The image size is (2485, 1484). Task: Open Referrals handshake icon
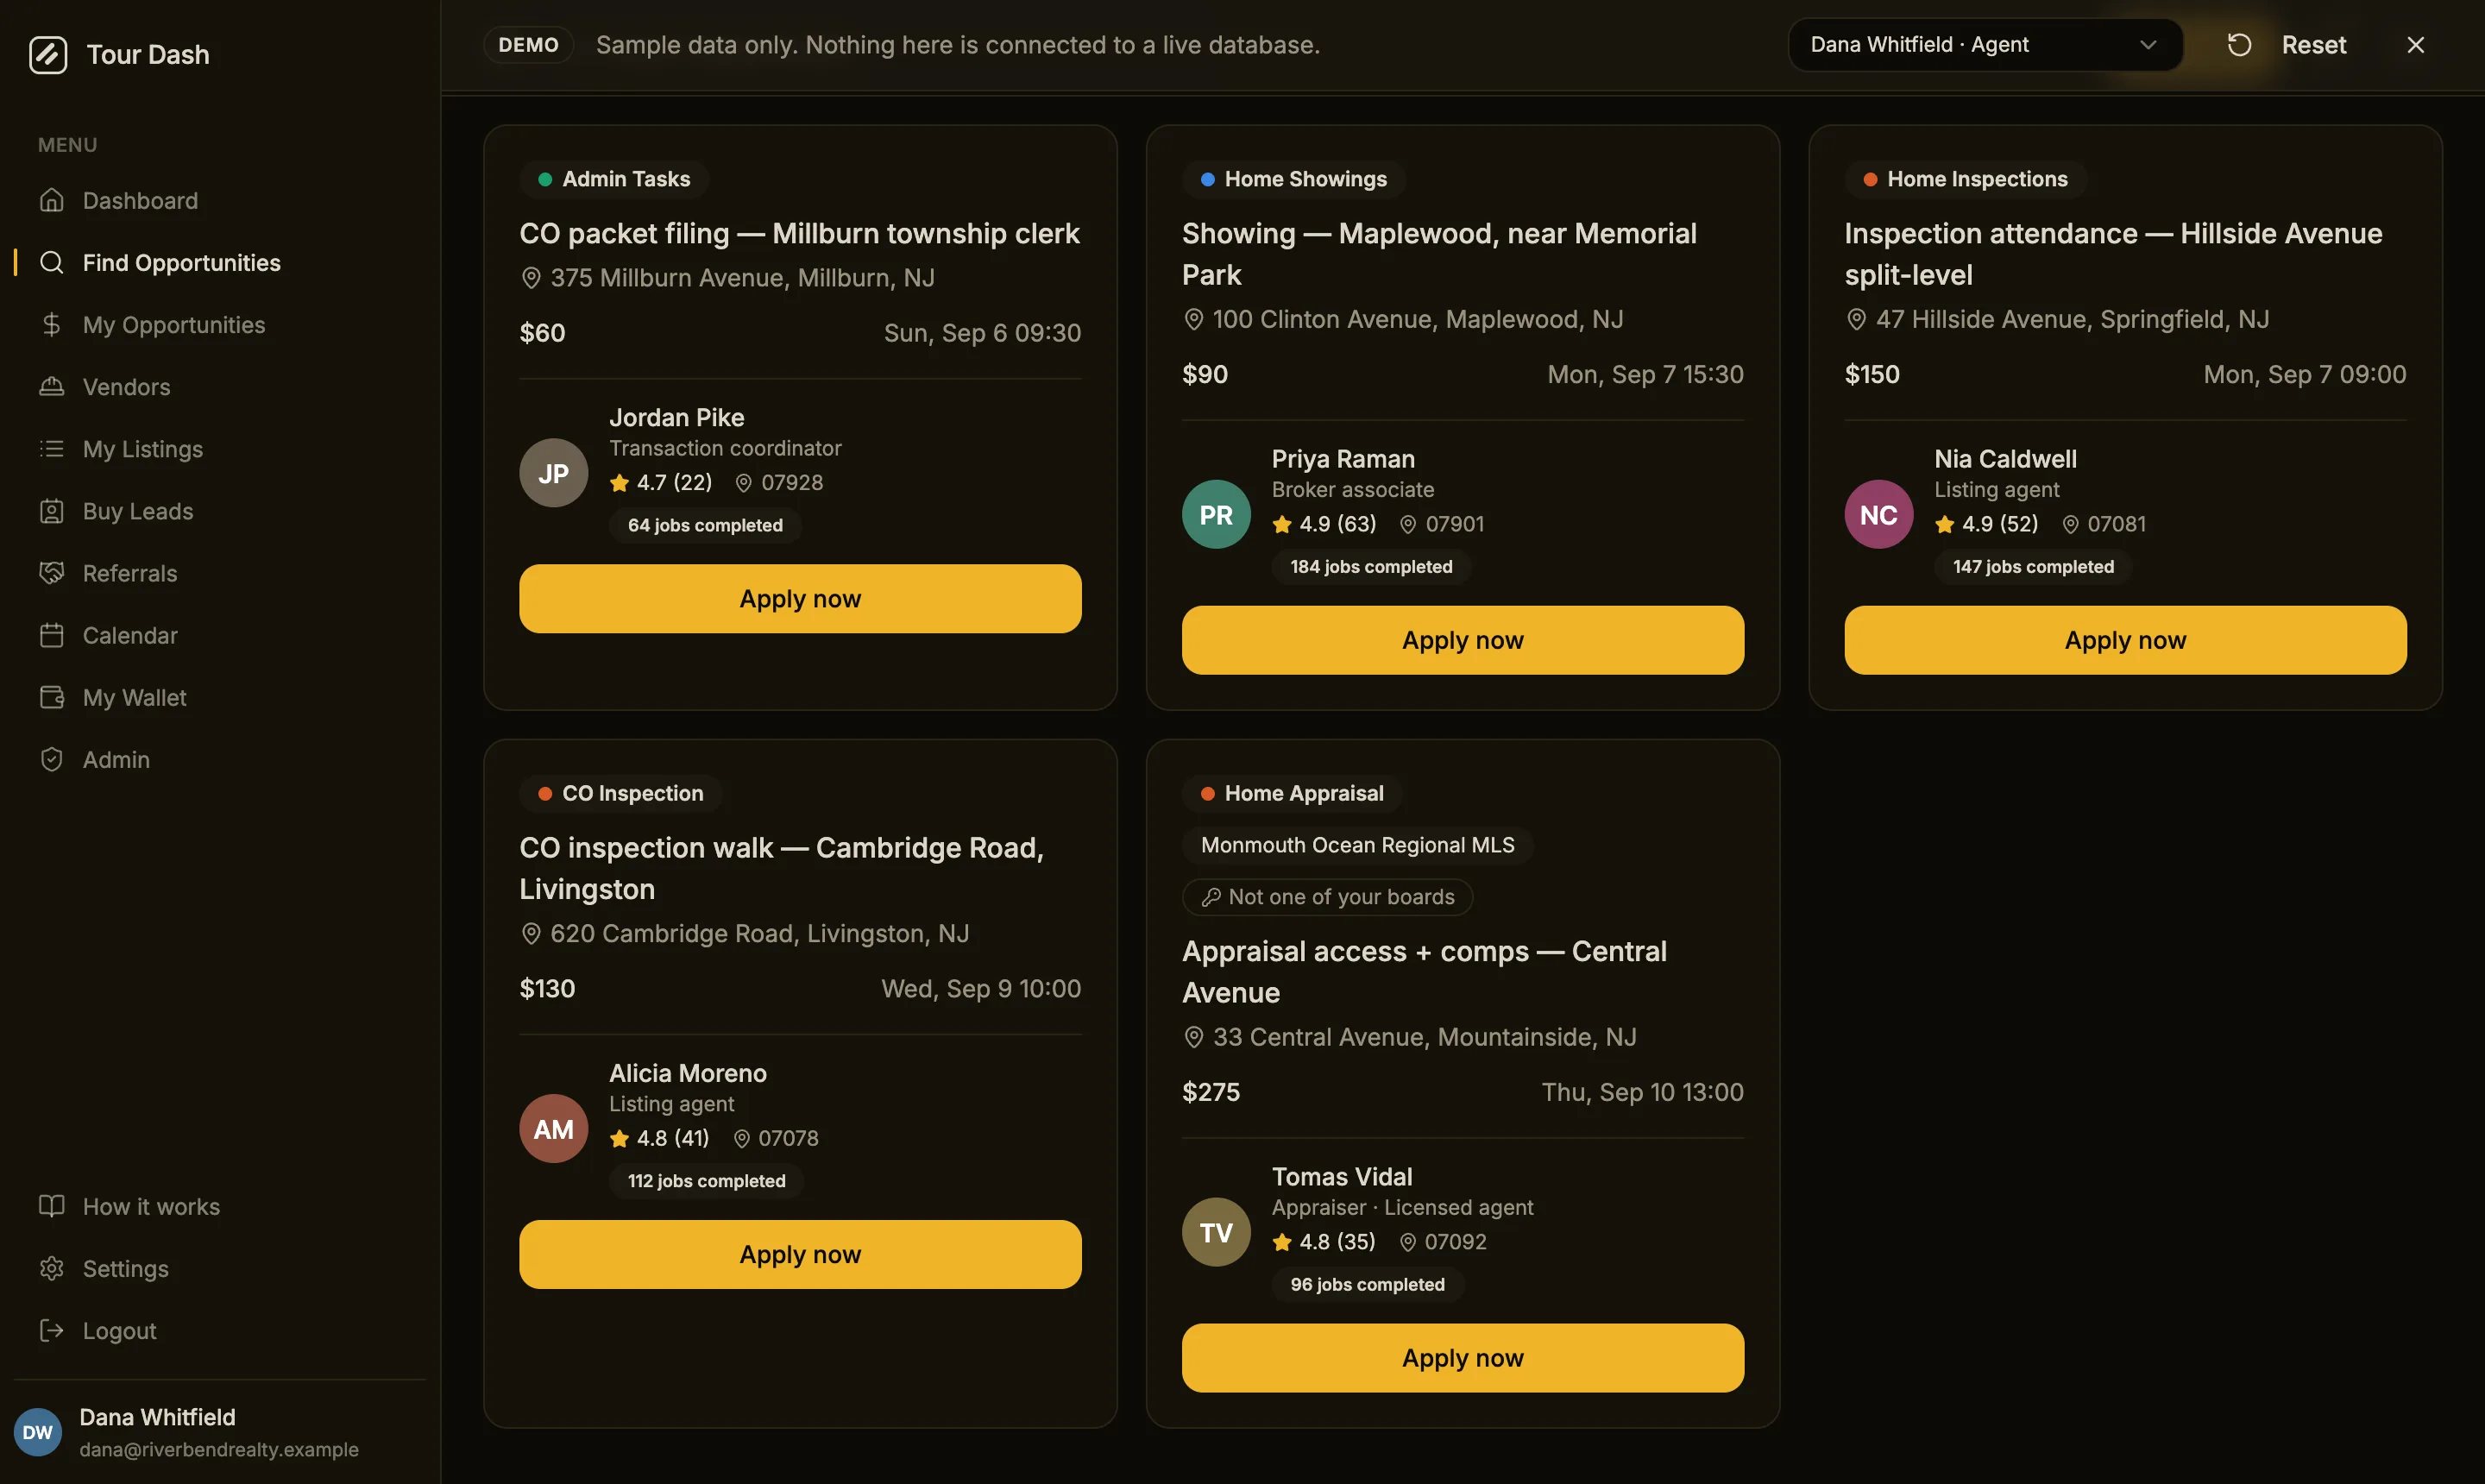(51, 573)
